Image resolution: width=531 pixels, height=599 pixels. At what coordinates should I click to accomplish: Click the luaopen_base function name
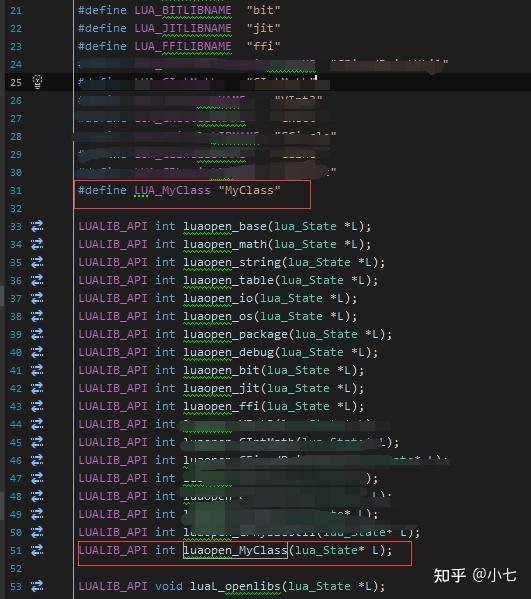coord(225,226)
